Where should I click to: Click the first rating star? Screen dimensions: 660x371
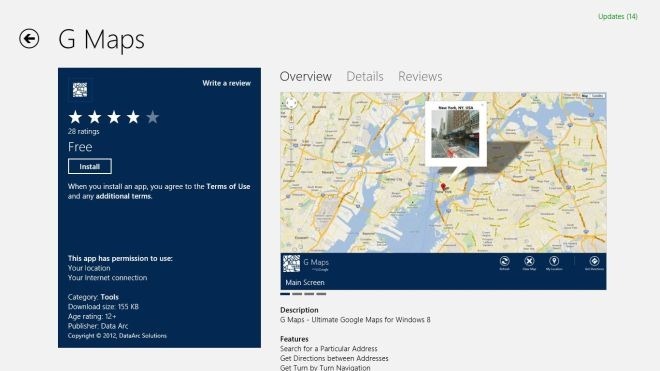(x=75, y=117)
